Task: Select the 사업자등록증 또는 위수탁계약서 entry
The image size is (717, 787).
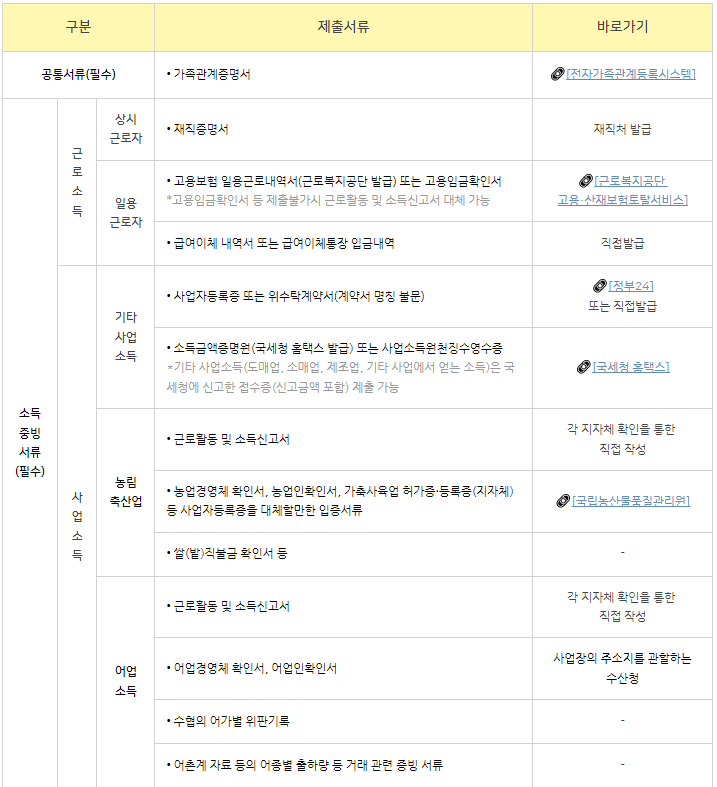Action: tap(296, 297)
